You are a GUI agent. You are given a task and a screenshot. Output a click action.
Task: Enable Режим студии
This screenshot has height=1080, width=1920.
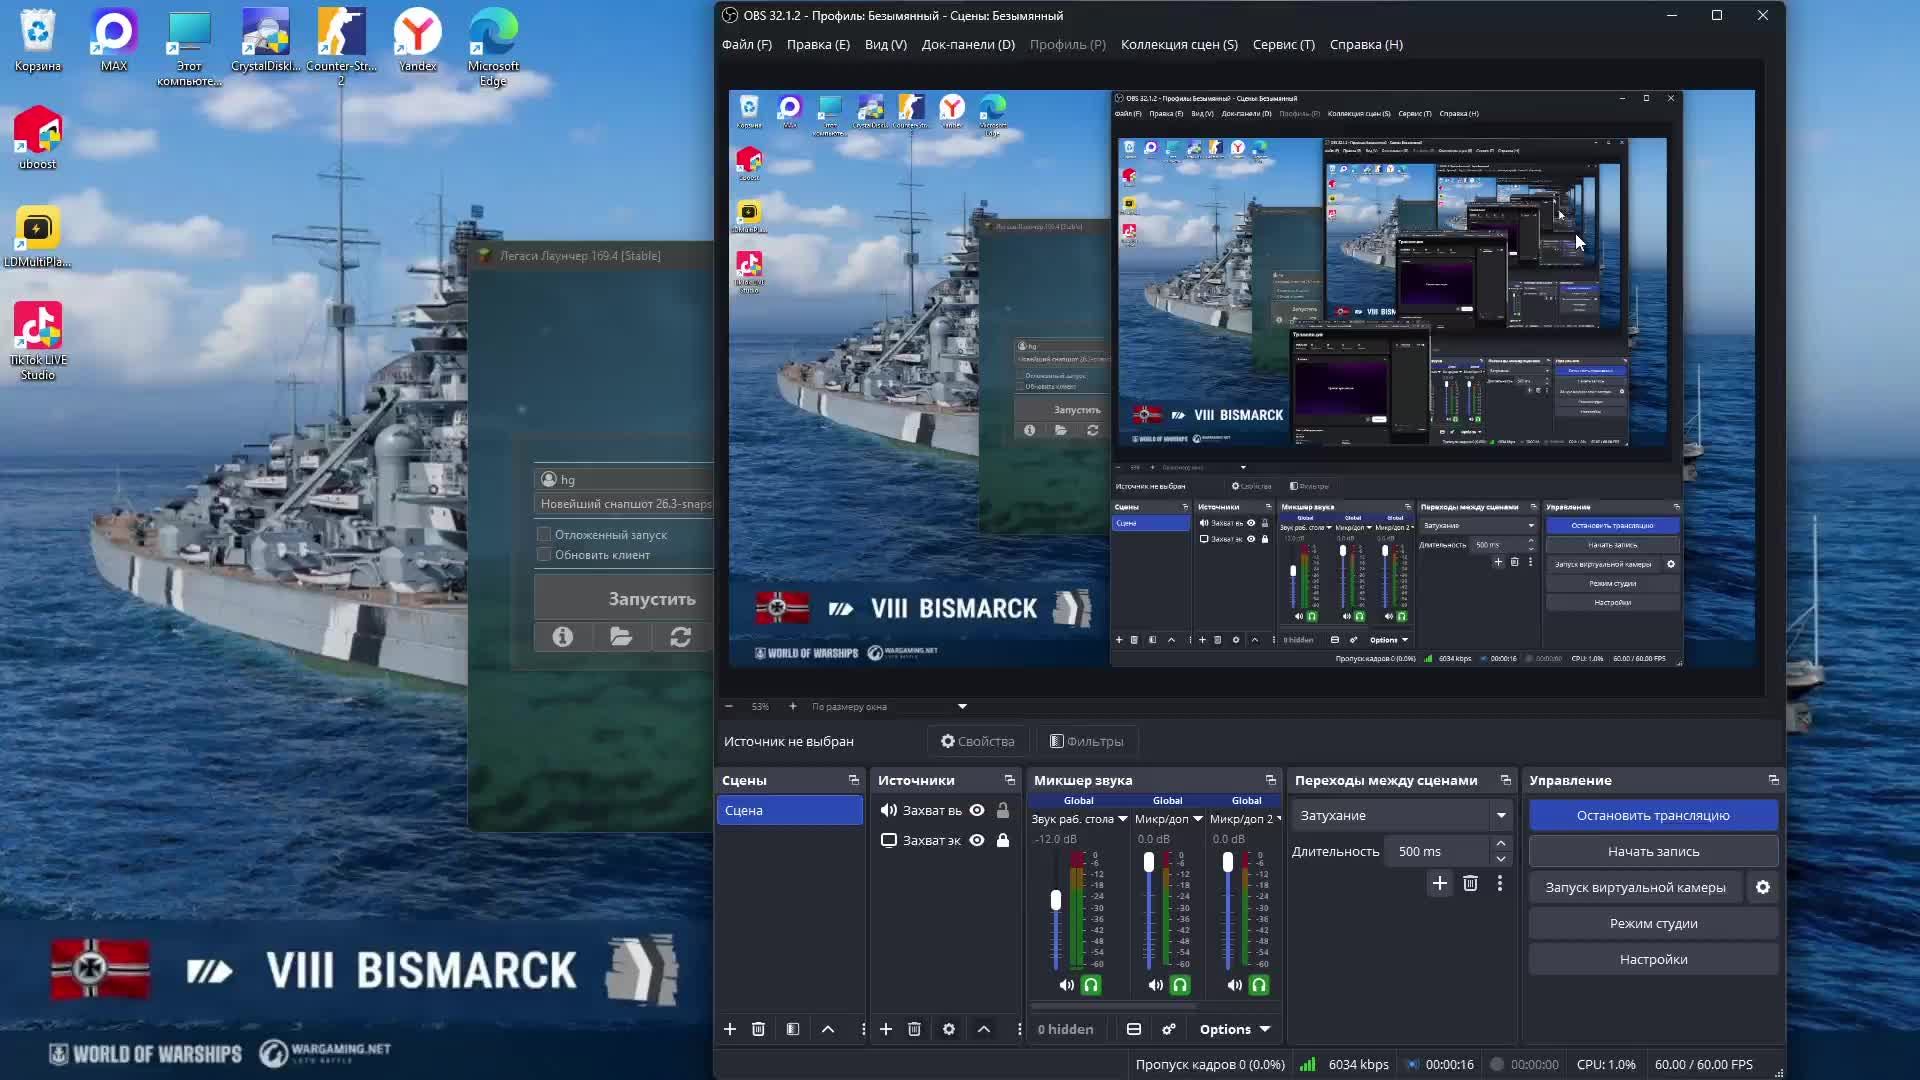click(x=1653, y=923)
